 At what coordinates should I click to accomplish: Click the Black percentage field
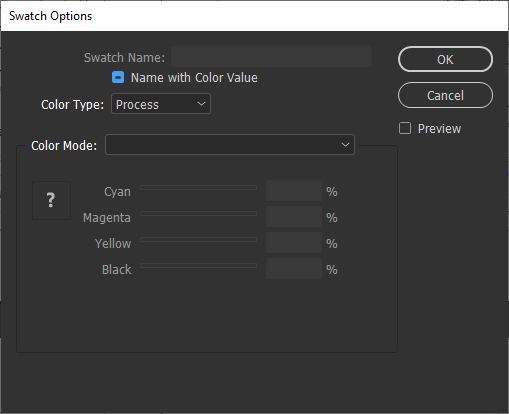tap(294, 269)
